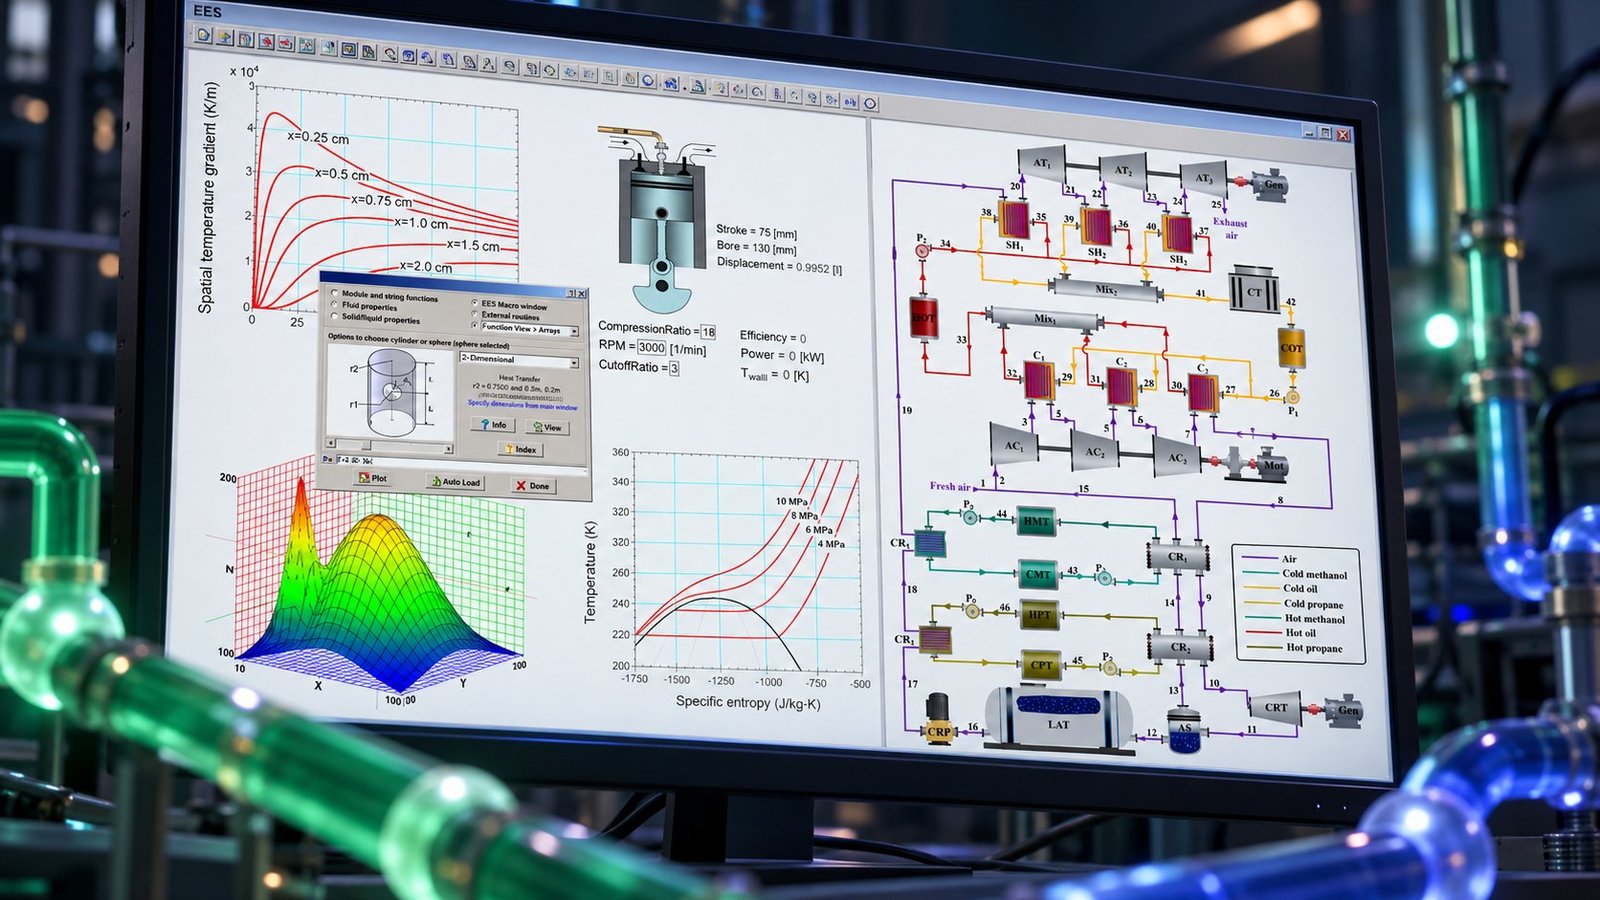Select the radio button beside Function View > Arrays

pyautogui.click(x=474, y=326)
